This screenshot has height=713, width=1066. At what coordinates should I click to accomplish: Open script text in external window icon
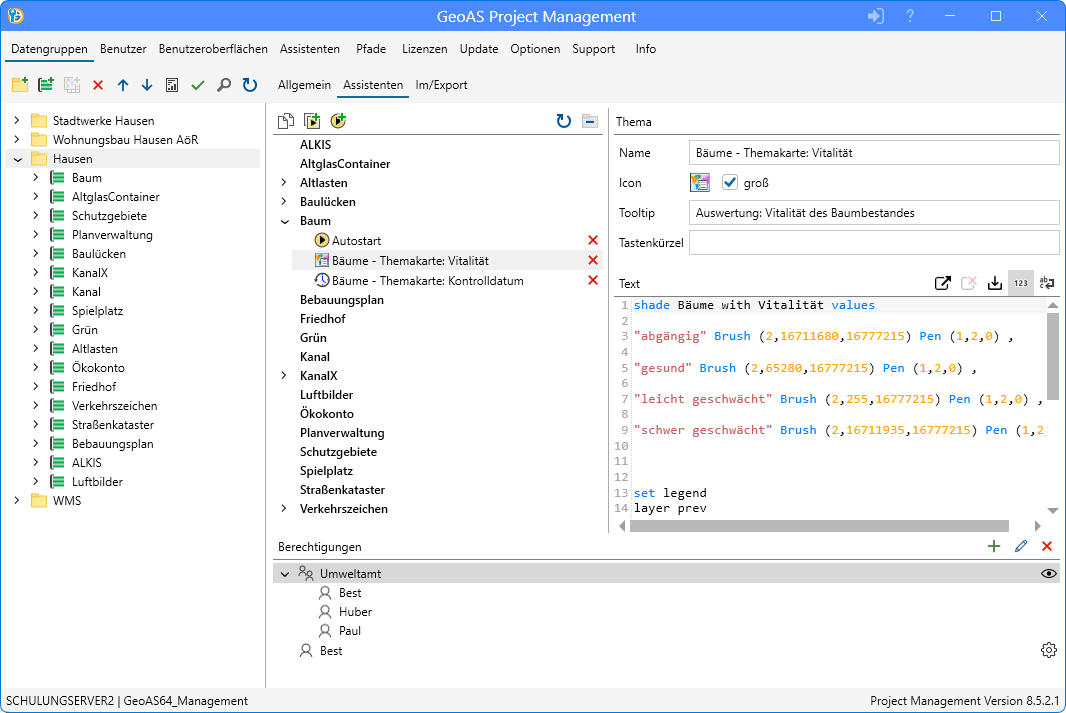(942, 283)
